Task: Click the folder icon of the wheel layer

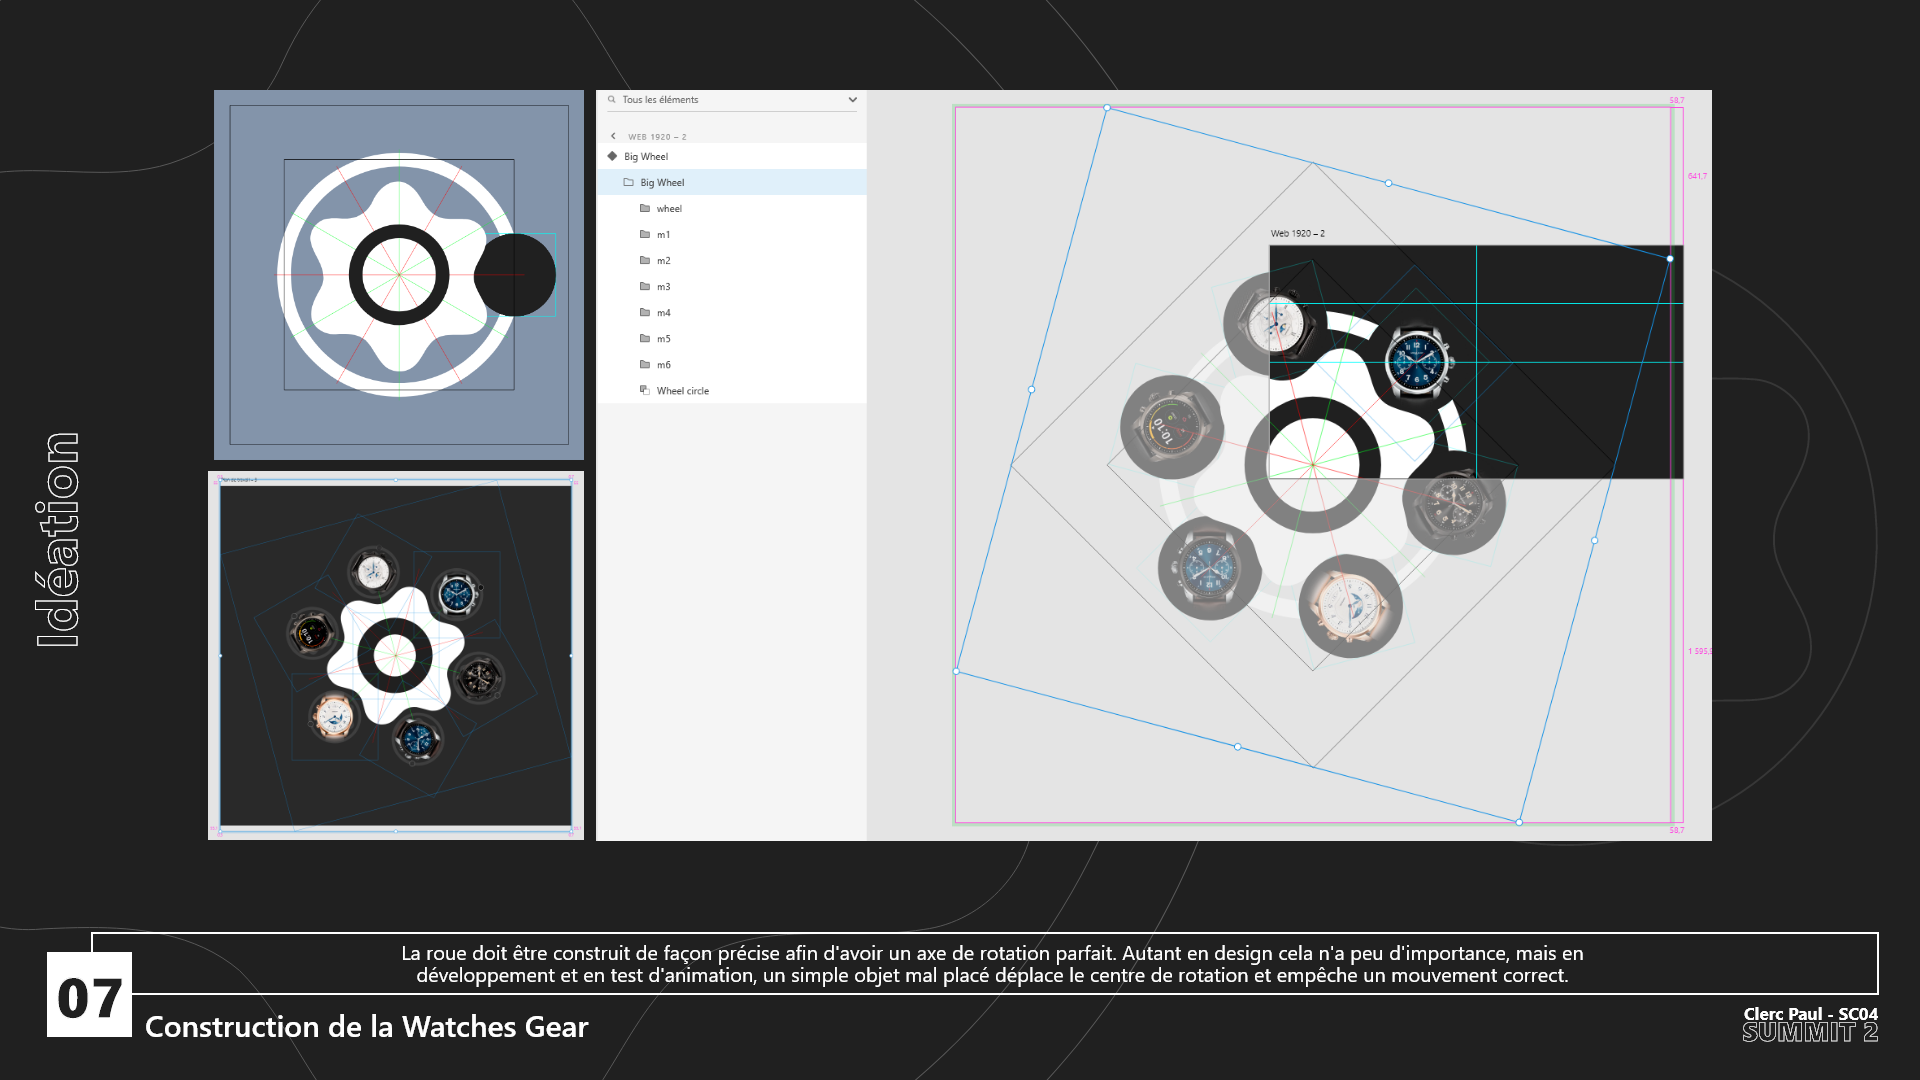Action: [x=645, y=208]
